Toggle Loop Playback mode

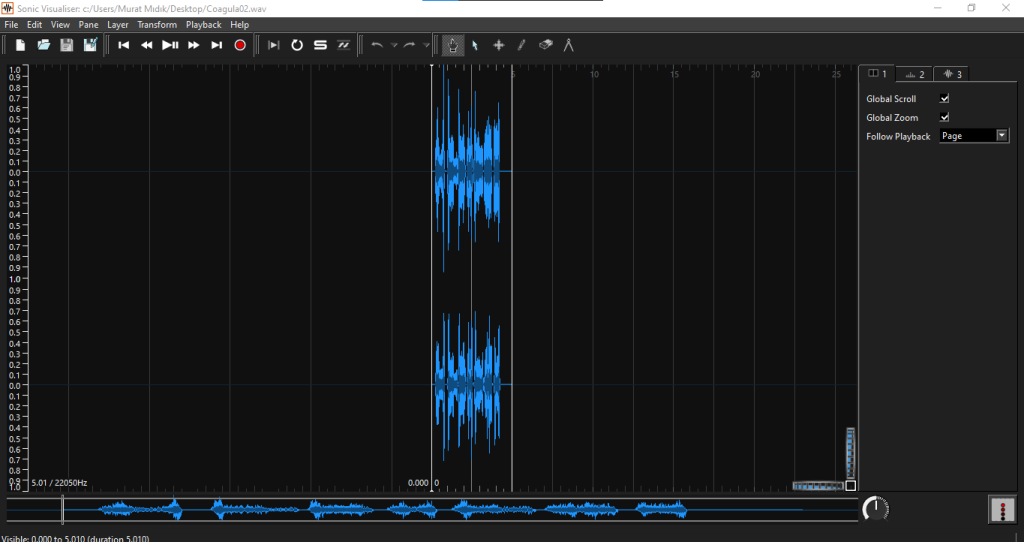coord(297,45)
